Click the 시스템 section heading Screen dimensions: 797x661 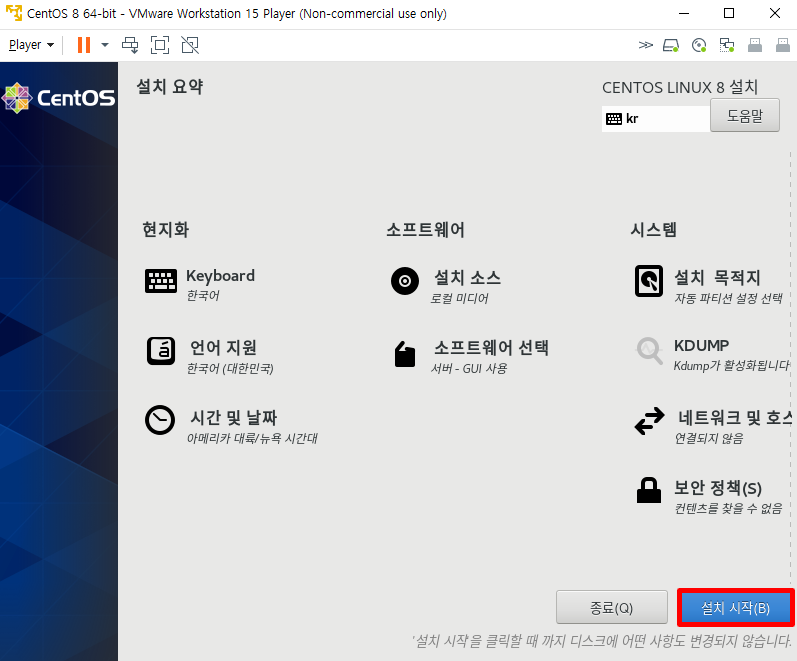[654, 229]
